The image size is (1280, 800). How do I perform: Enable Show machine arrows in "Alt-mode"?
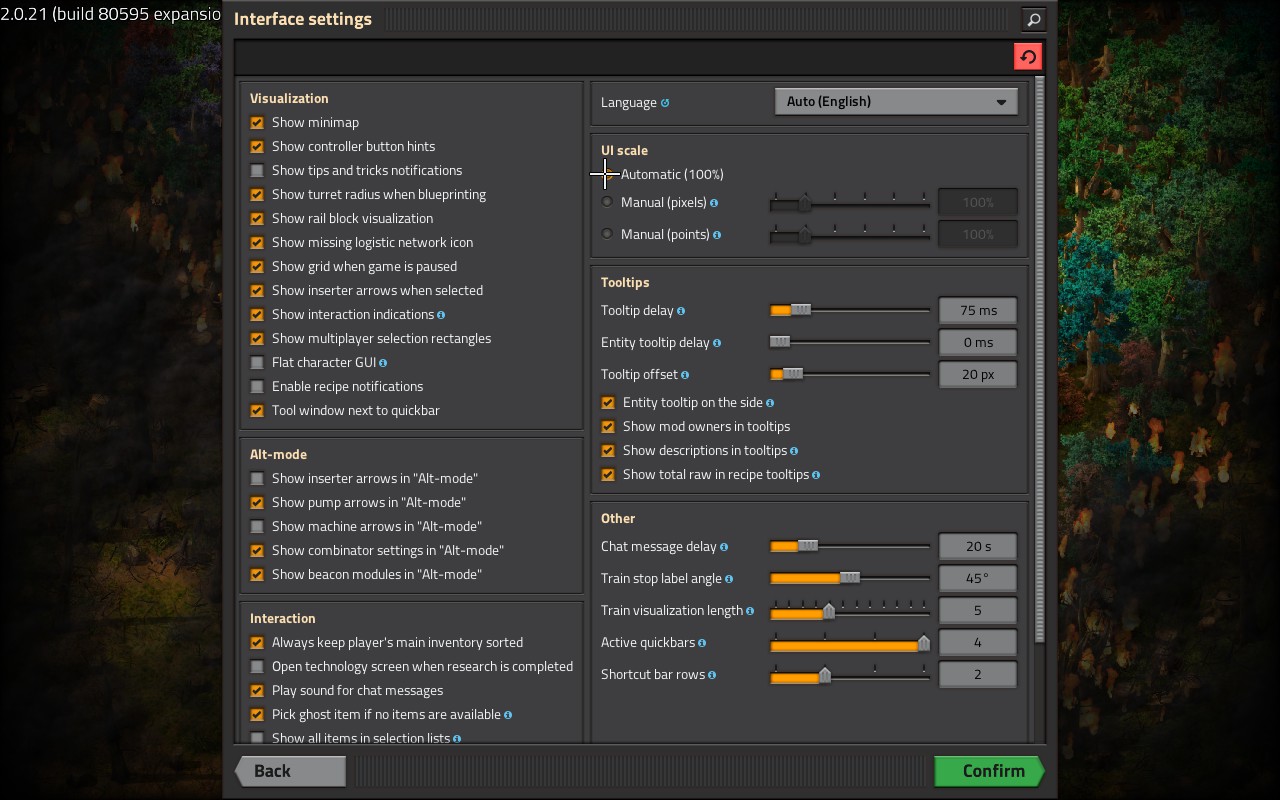(x=257, y=527)
